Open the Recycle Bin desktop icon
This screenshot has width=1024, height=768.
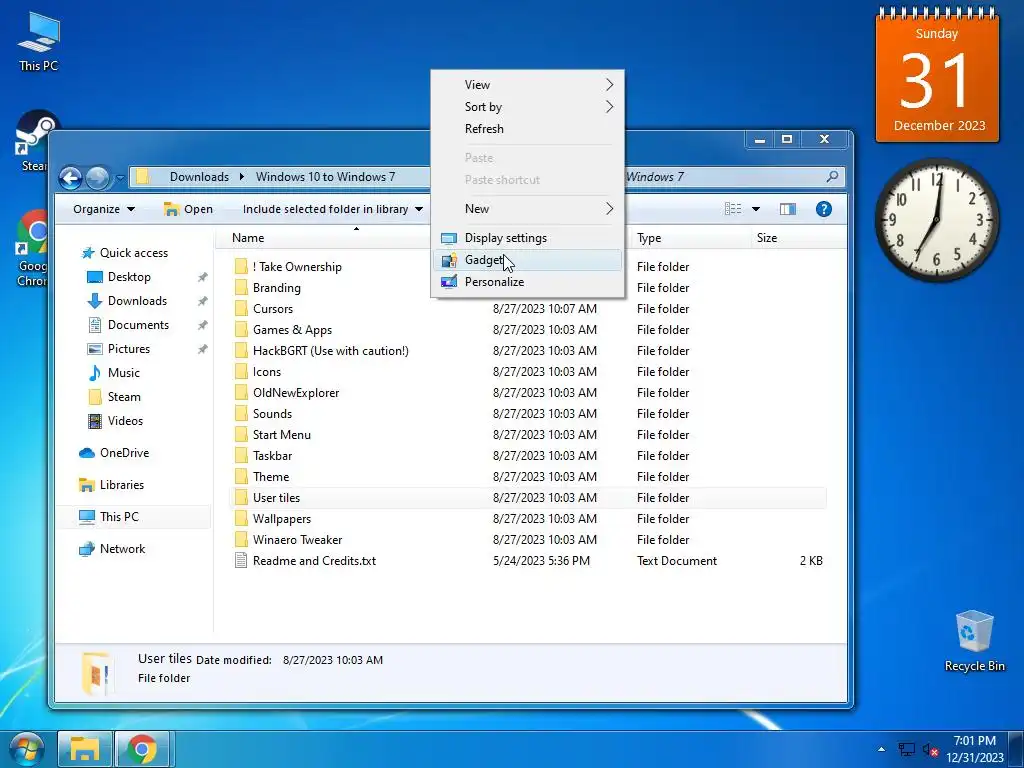(x=974, y=641)
